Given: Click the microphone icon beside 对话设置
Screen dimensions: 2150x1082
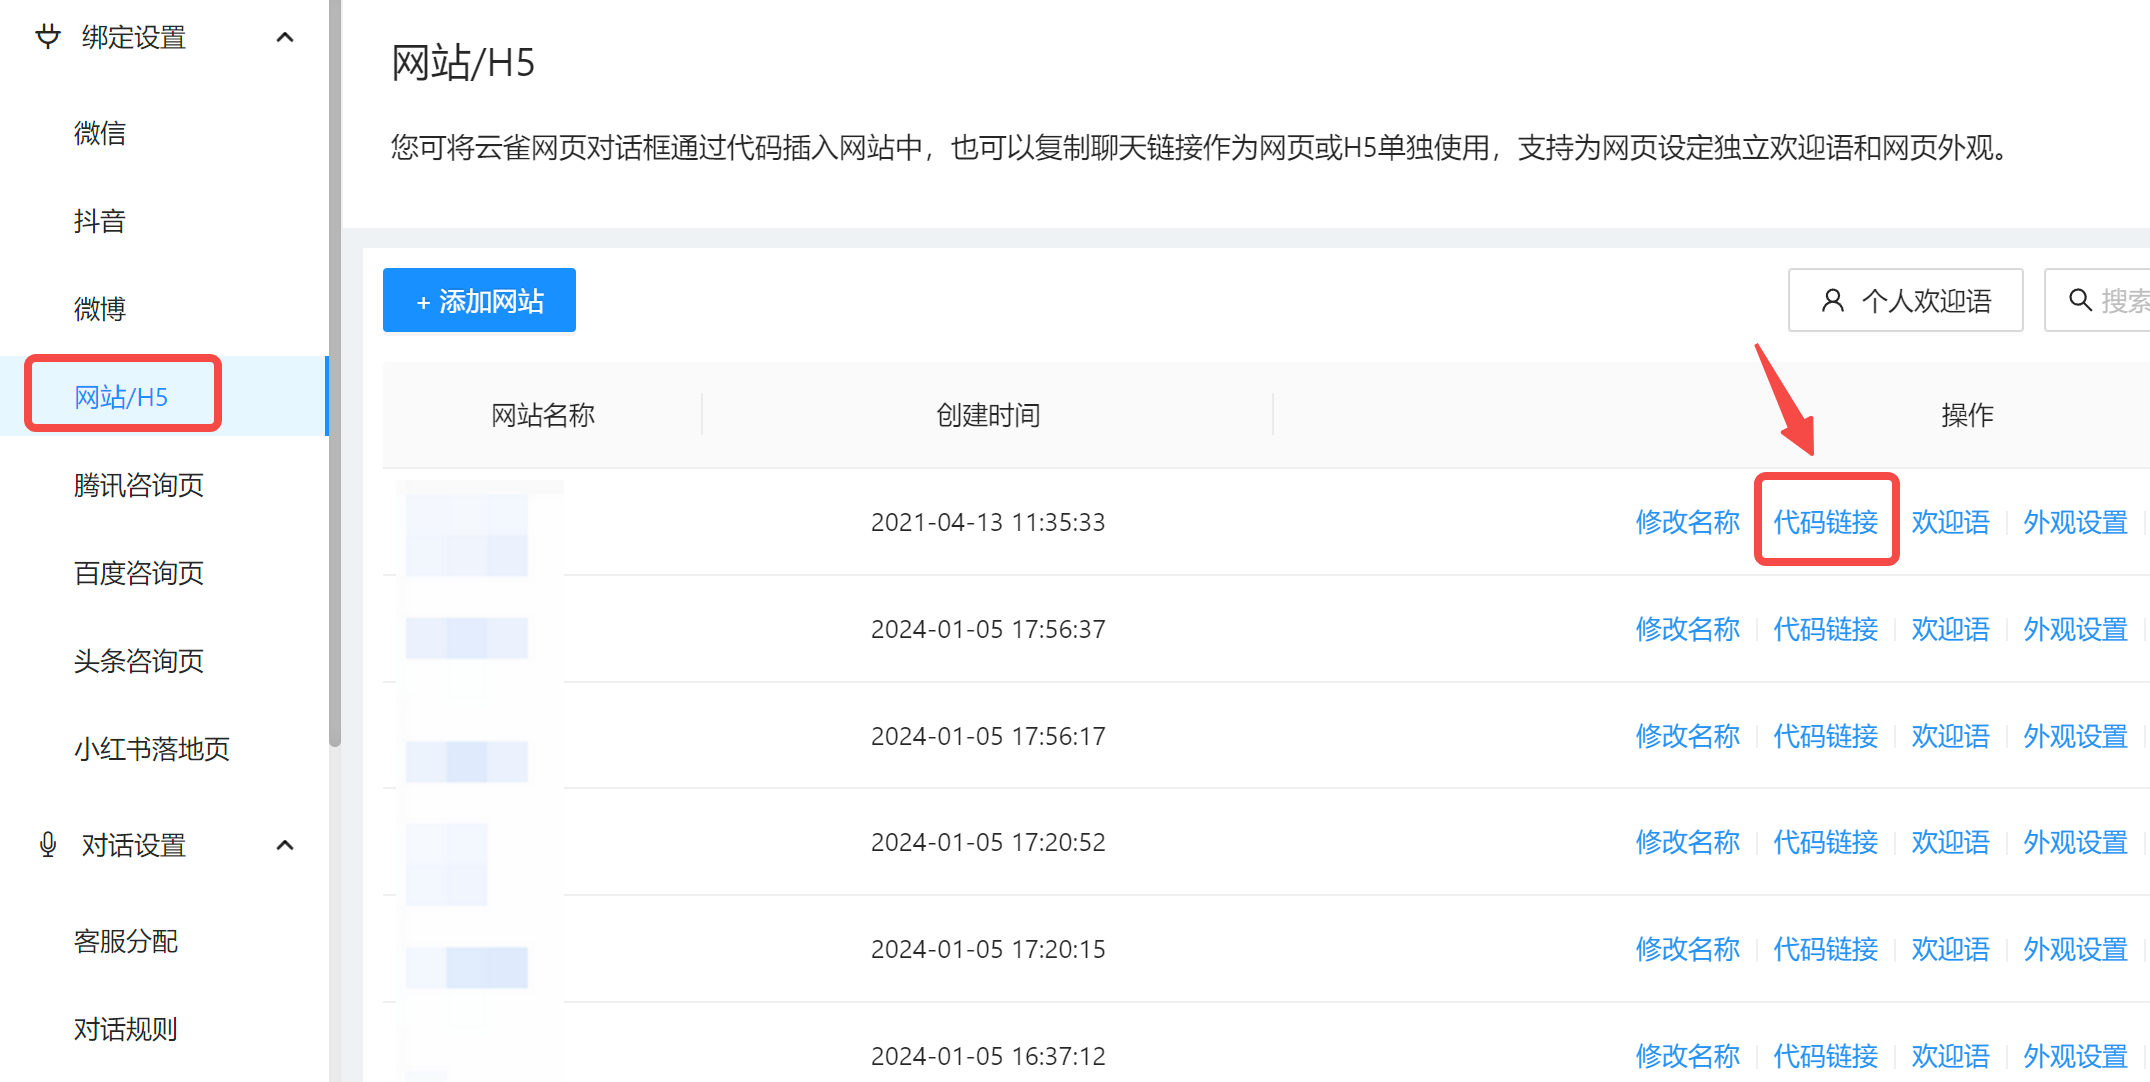Looking at the screenshot, I should coord(47,845).
